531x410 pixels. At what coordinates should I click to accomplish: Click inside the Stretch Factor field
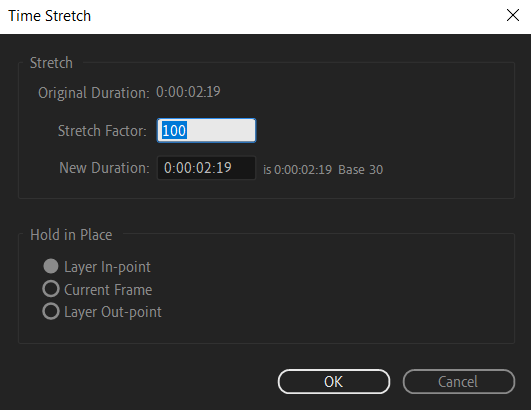[206, 130]
